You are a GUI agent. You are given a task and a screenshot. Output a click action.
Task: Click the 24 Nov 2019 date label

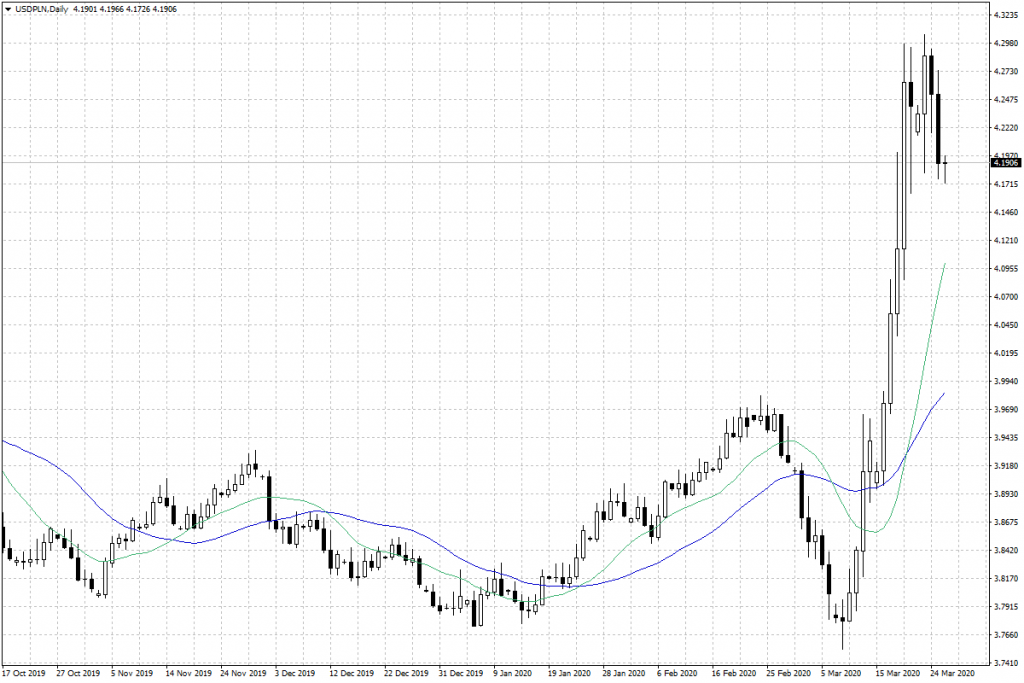[243, 673]
